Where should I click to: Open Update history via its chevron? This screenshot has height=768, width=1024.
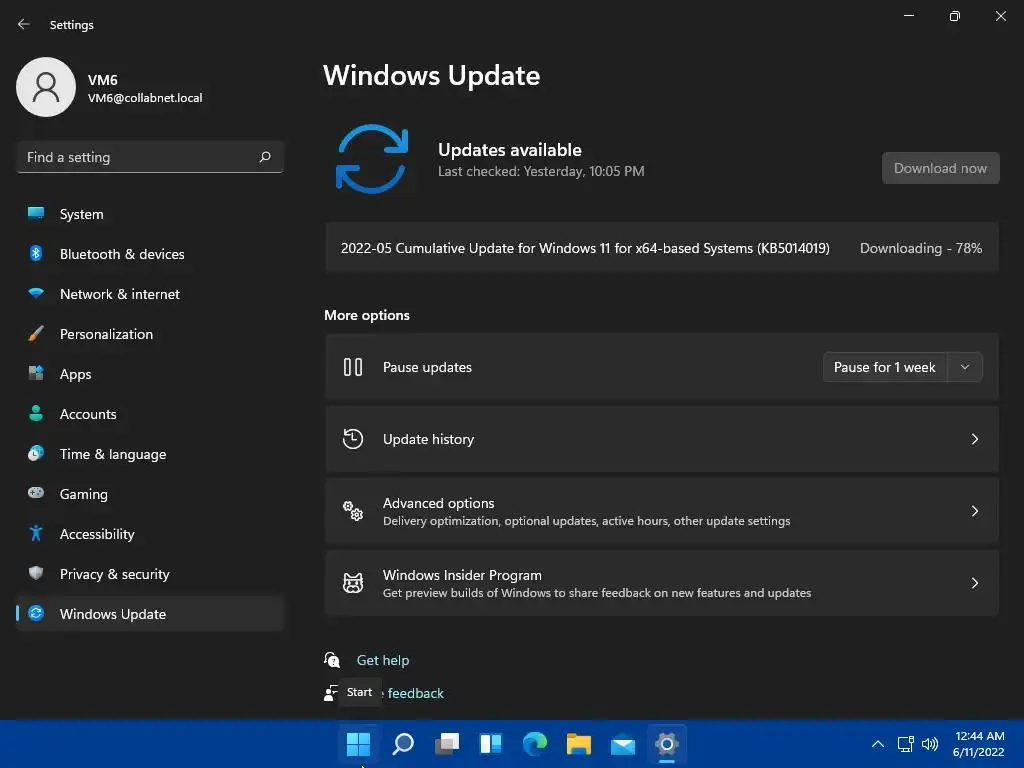point(974,439)
